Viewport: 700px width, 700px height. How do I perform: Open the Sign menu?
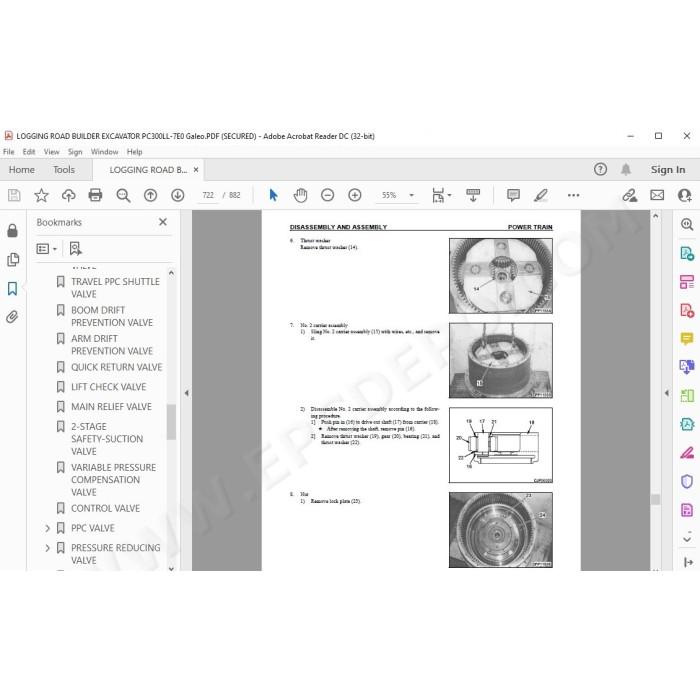pos(75,152)
